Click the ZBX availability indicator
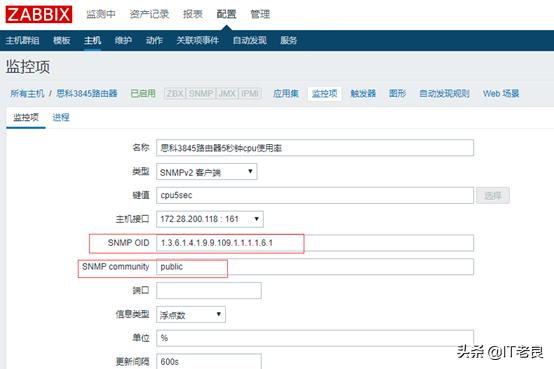Image resolution: width=554 pixels, height=369 pixels. point(175,94)
